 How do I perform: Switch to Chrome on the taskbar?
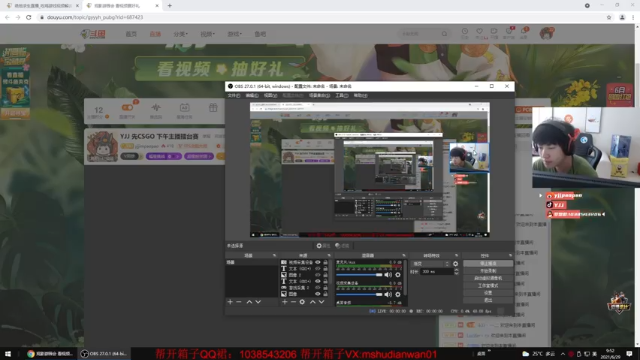tap(50, 353)
